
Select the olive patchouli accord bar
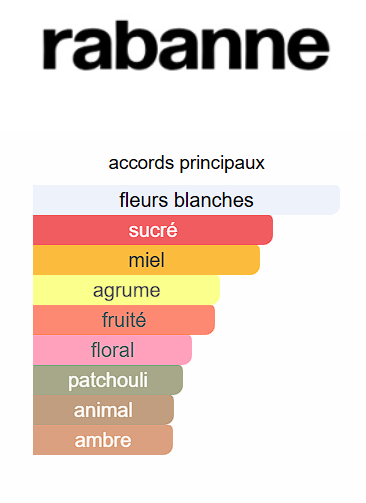108,380
